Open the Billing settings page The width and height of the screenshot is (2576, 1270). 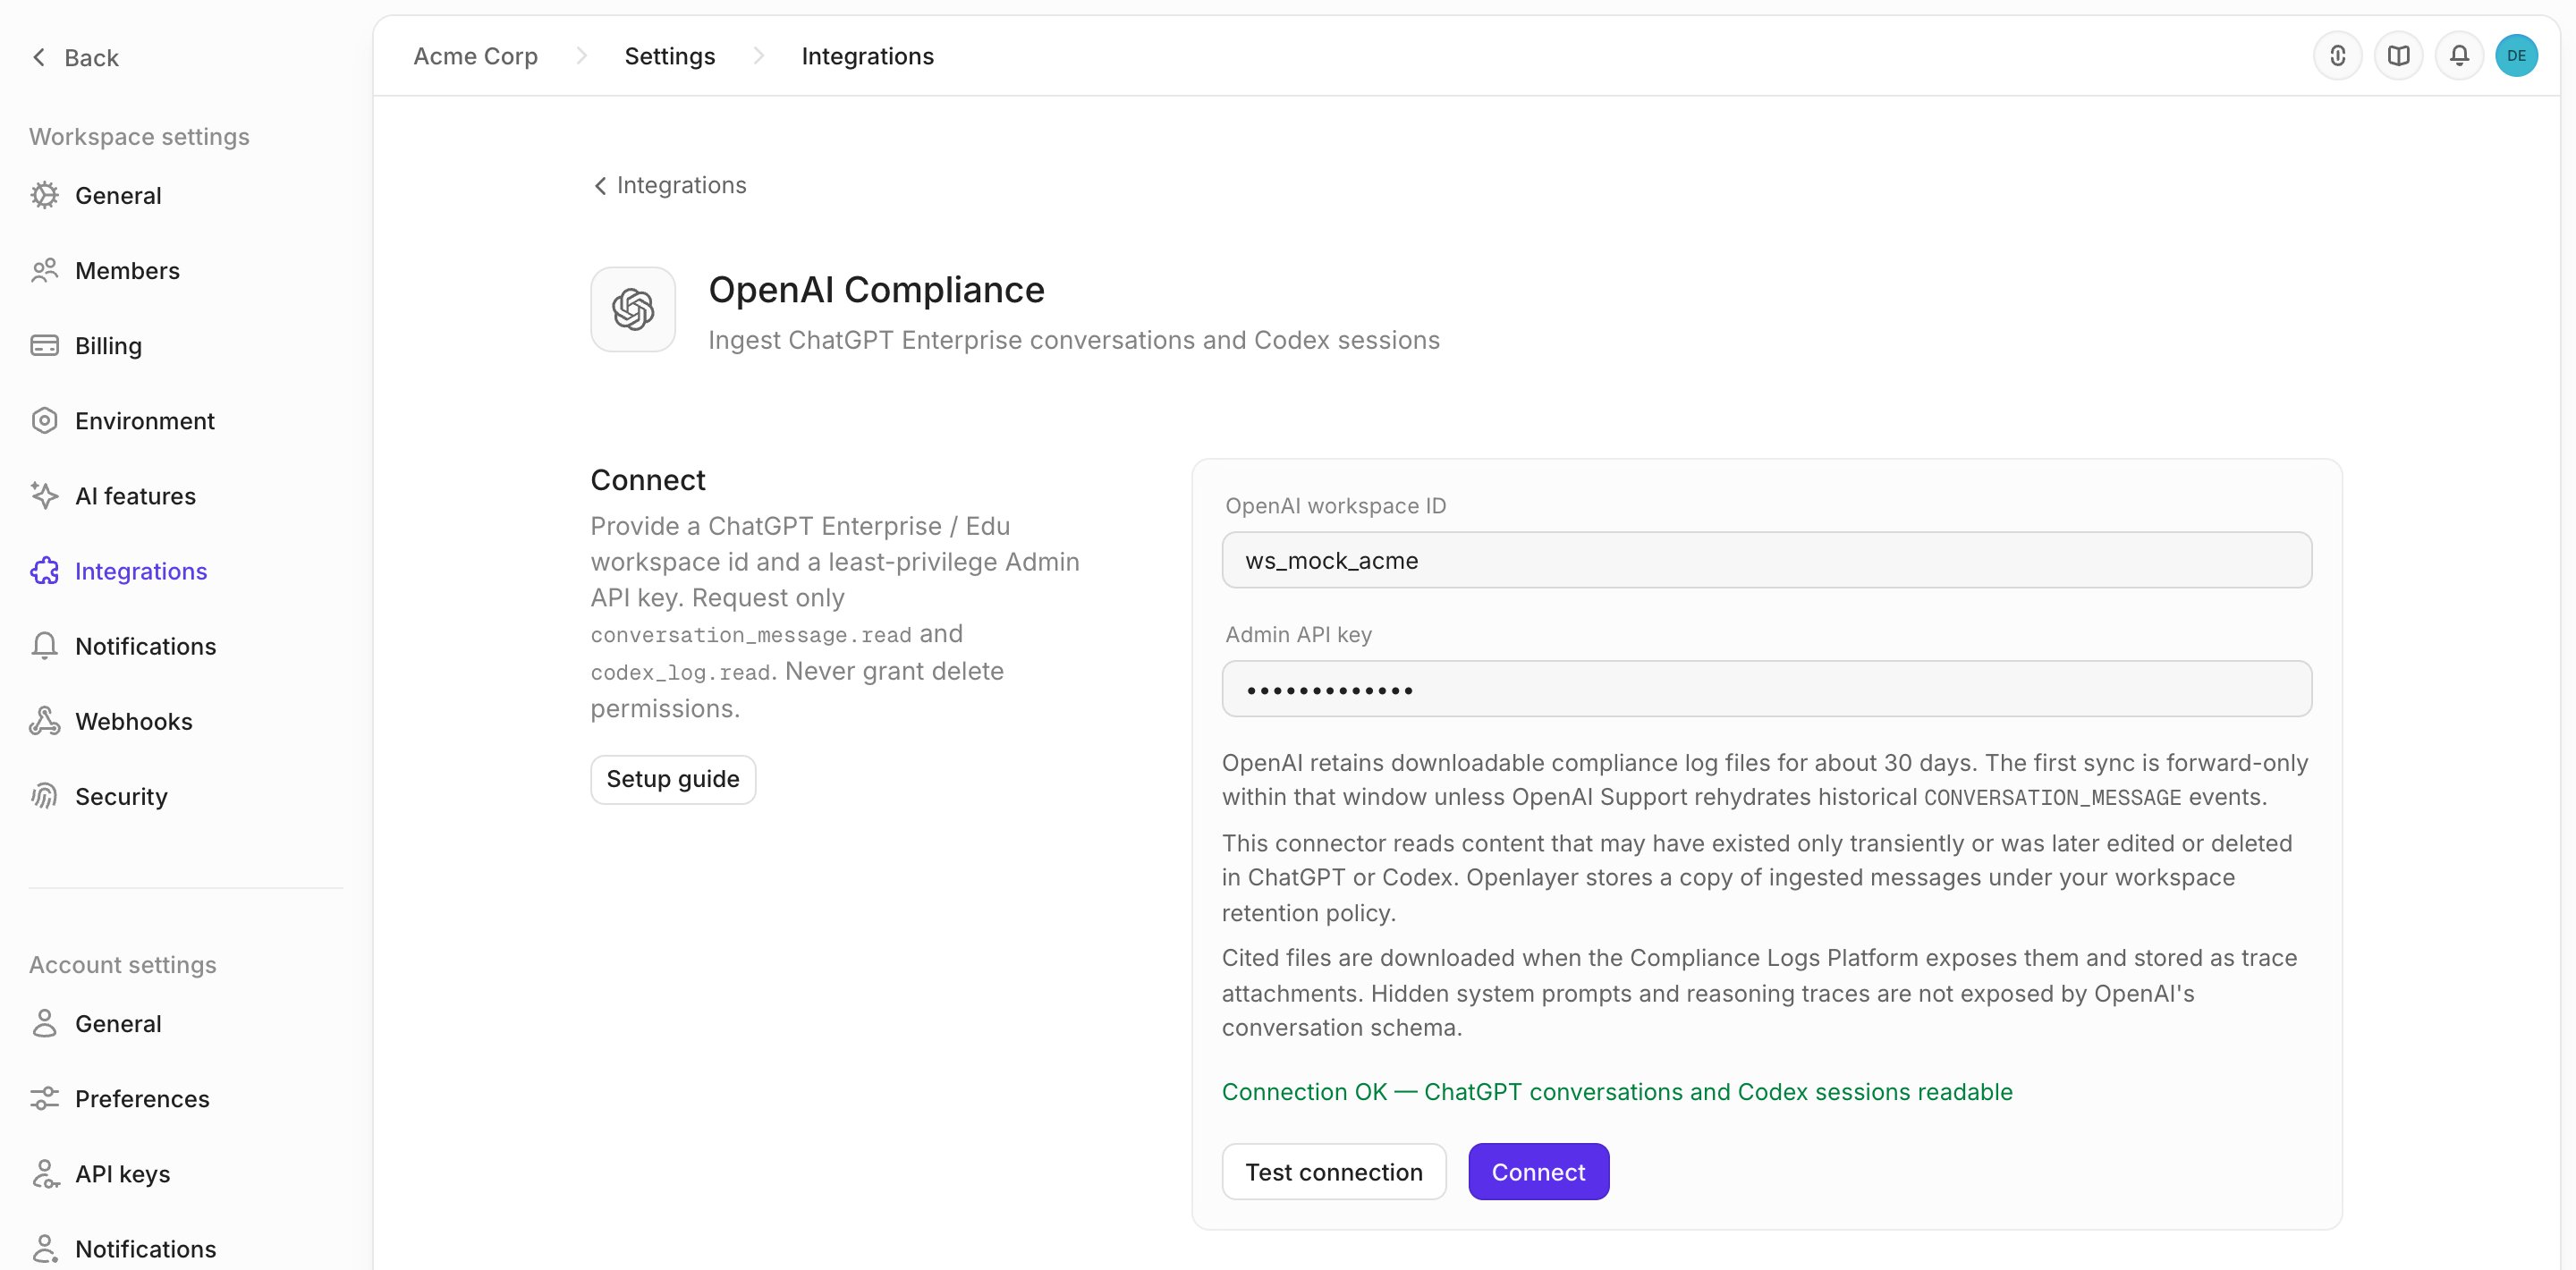[108, 345]
